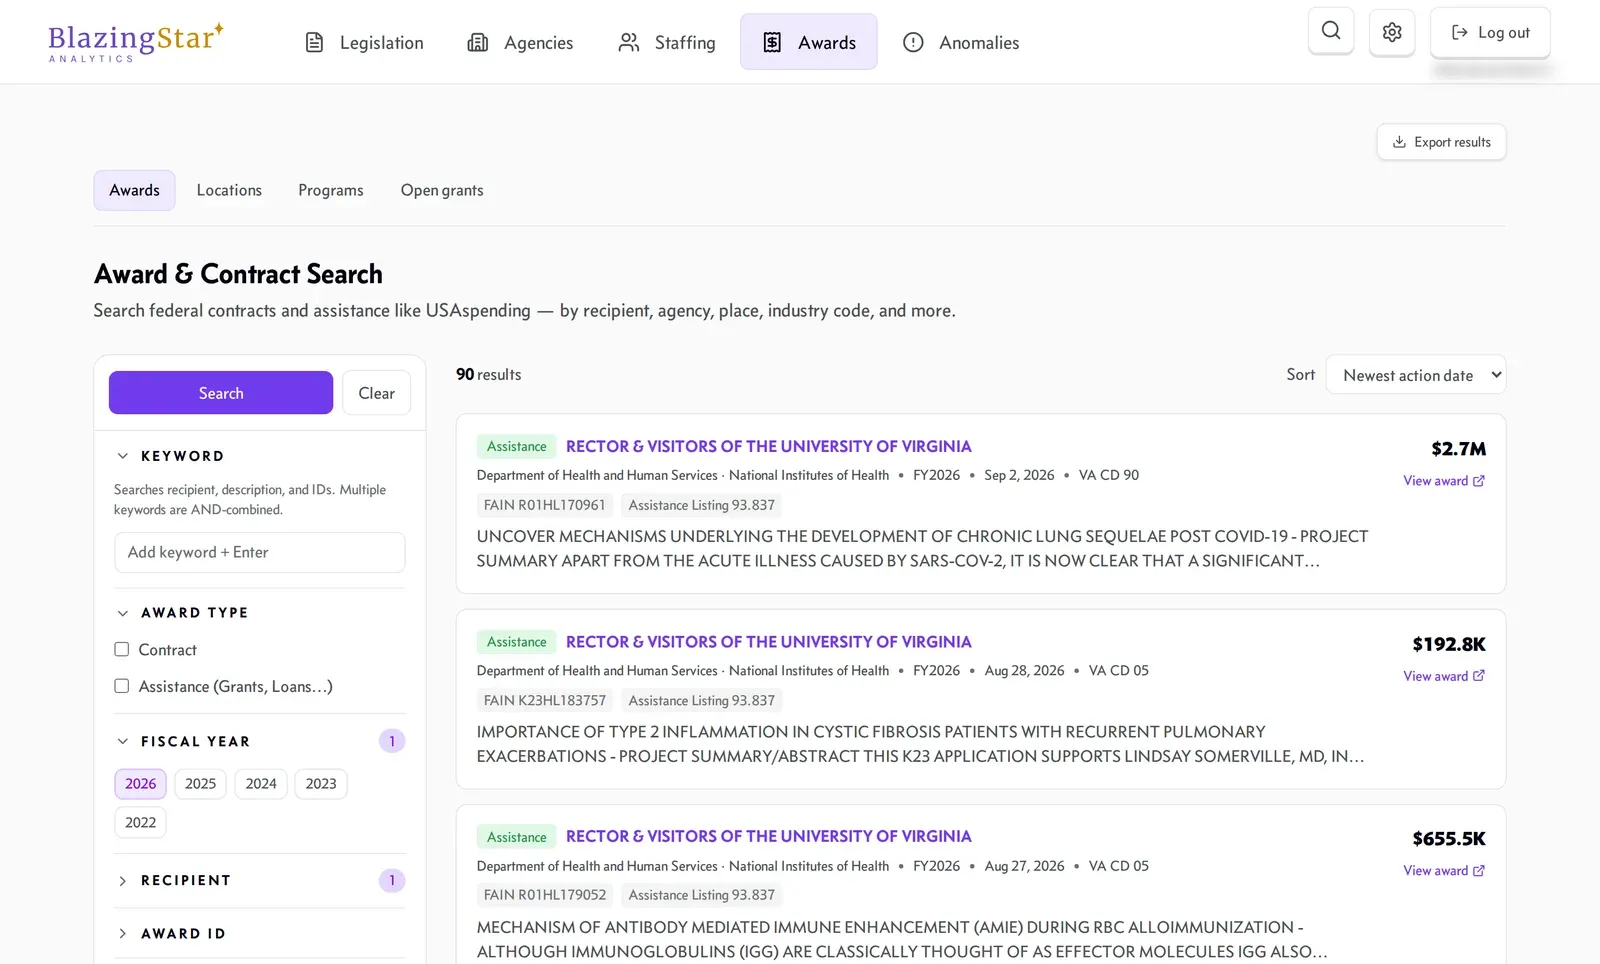Toggle fiscal year 2024 filter chip

coord(261,784)
